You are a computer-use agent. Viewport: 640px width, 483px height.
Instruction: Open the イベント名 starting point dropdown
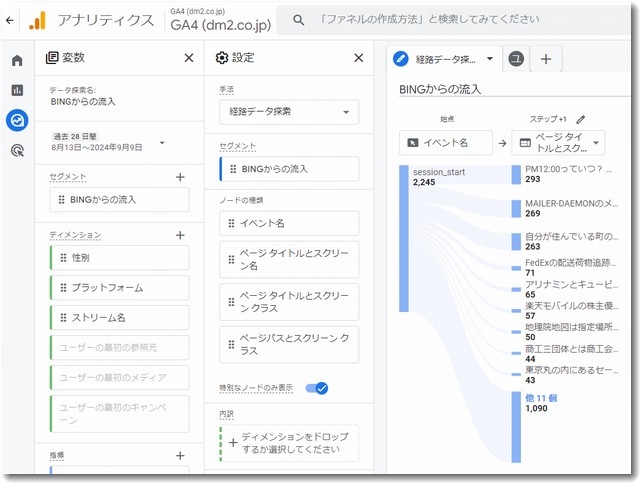click(446, 142)
